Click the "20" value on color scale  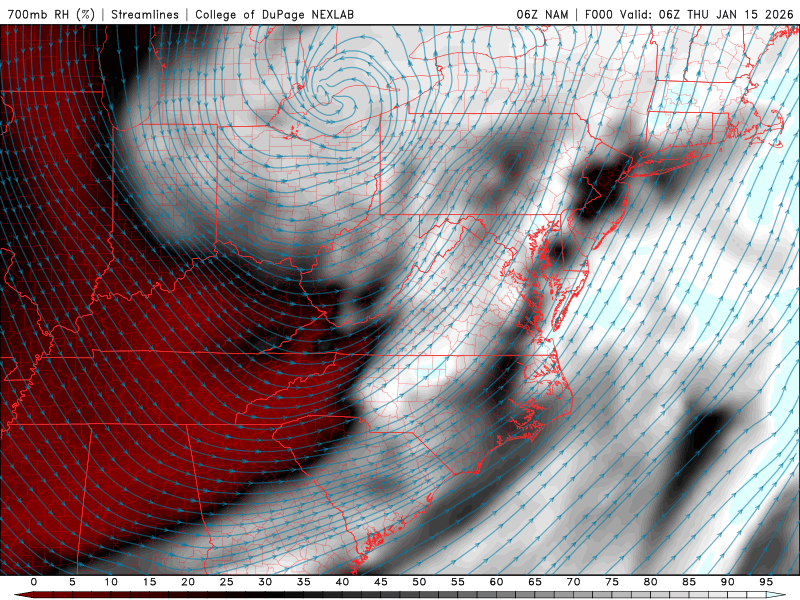tap(188, 582)
